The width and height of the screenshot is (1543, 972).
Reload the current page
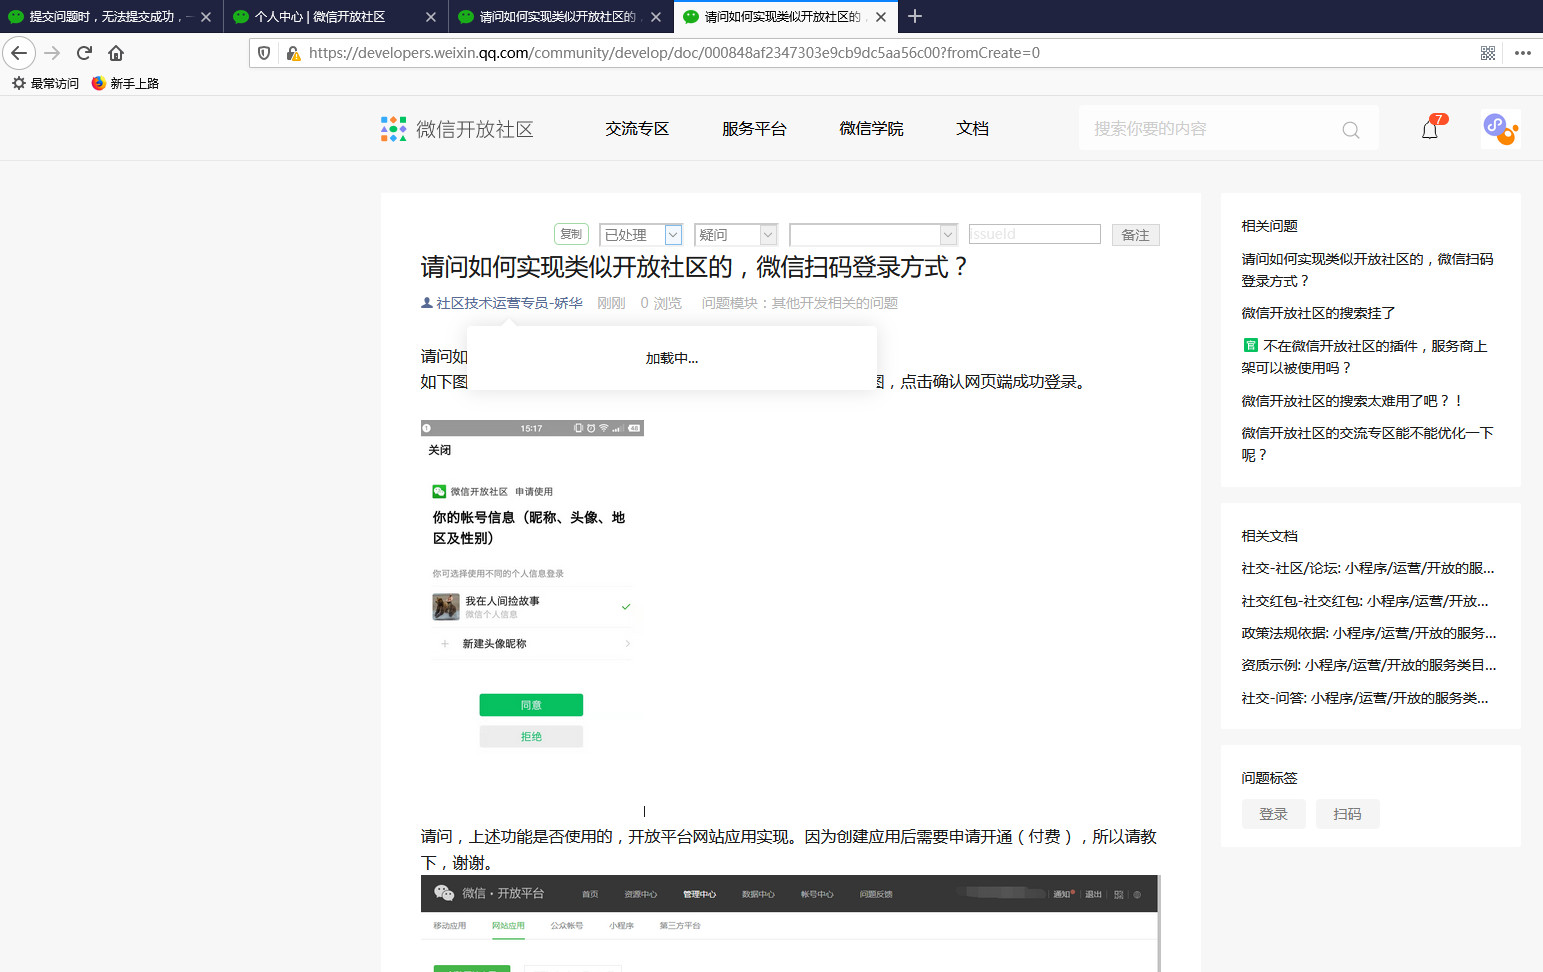point(85,53)
